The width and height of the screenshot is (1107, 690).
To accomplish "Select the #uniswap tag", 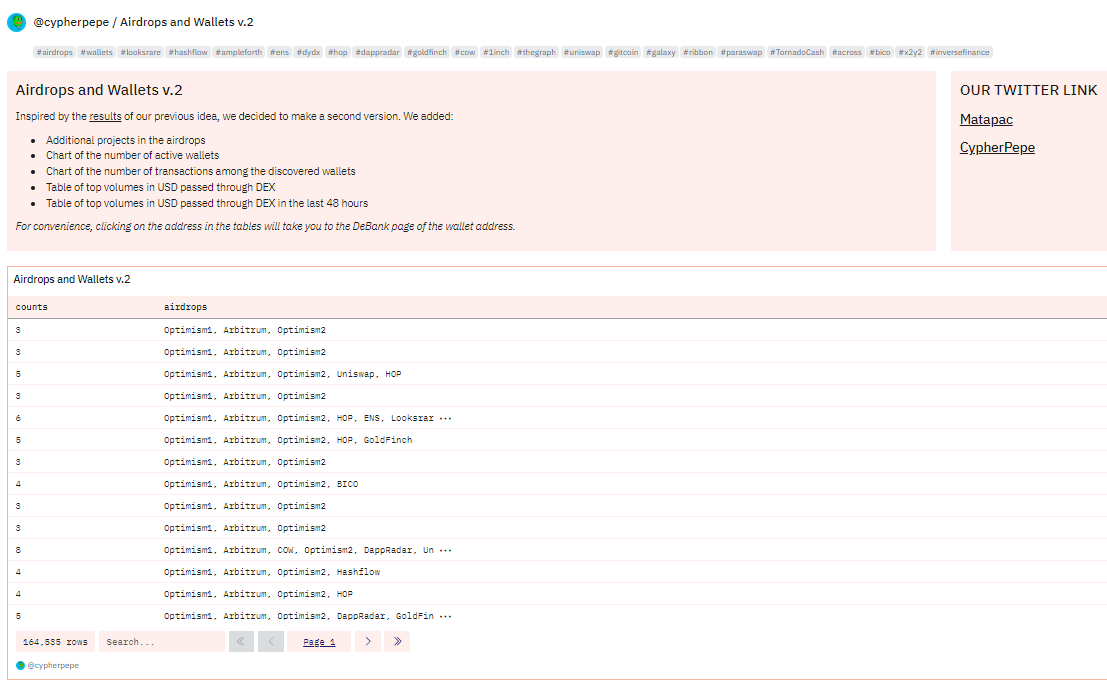I will pos(582,52).
